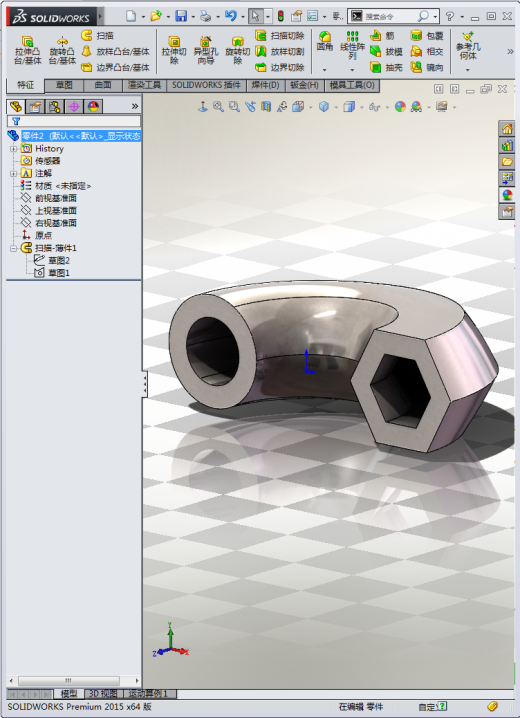Select the 圆角 fillet tool
This screenshot has width=520, height=718.
coord(325,41)
